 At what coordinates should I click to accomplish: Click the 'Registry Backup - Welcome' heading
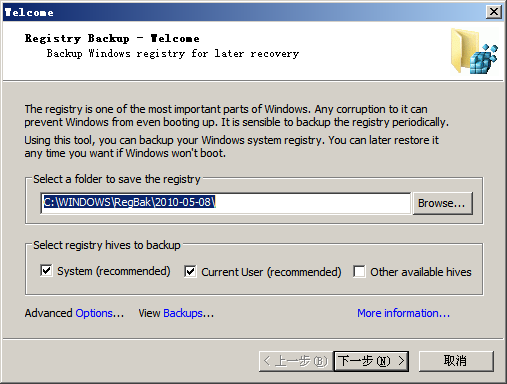pyautogui.click(x=112, y=39)
